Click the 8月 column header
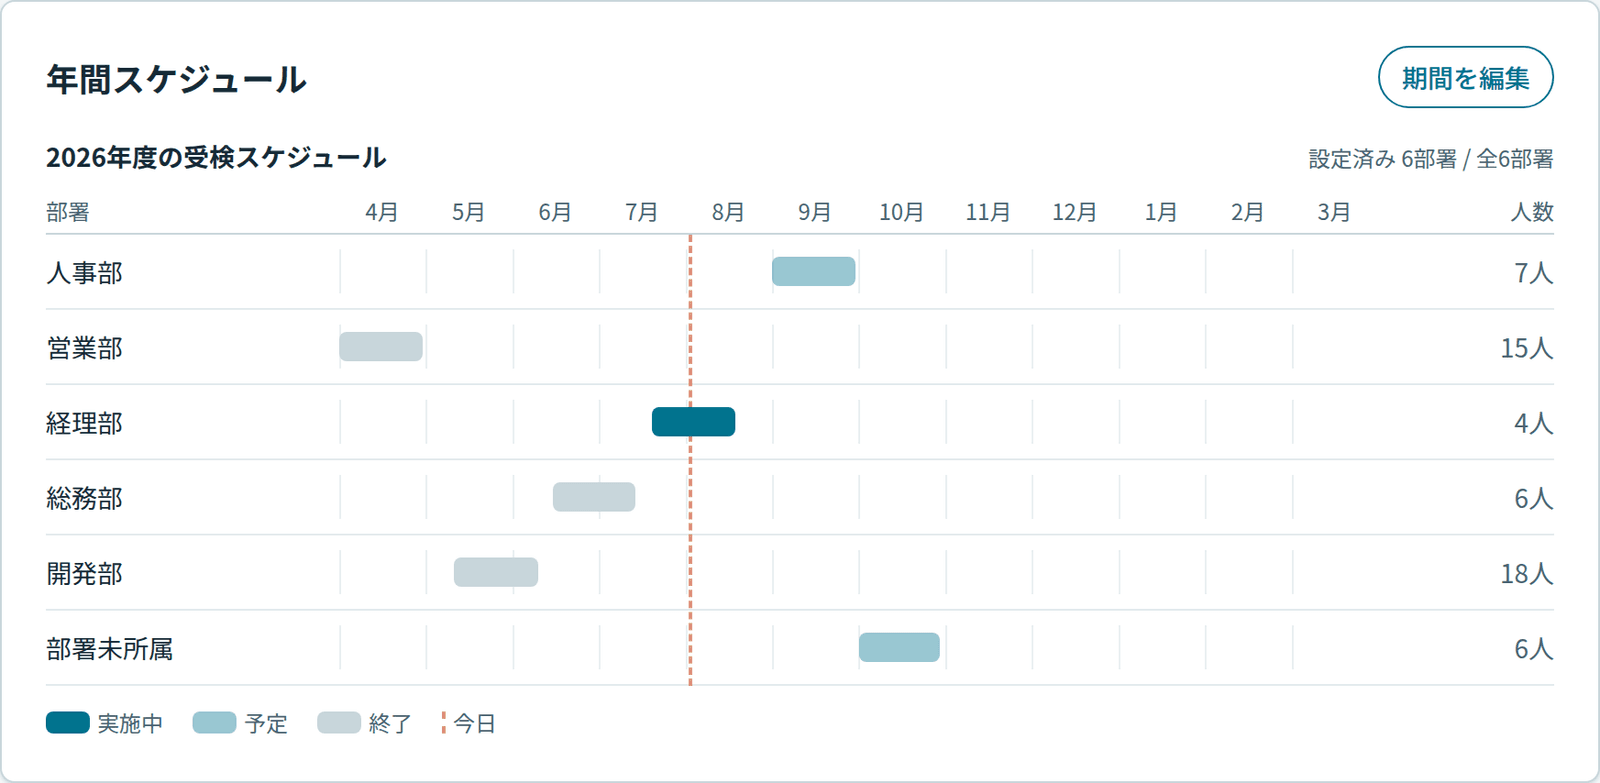1600x783 pixels. pos(728,212)
